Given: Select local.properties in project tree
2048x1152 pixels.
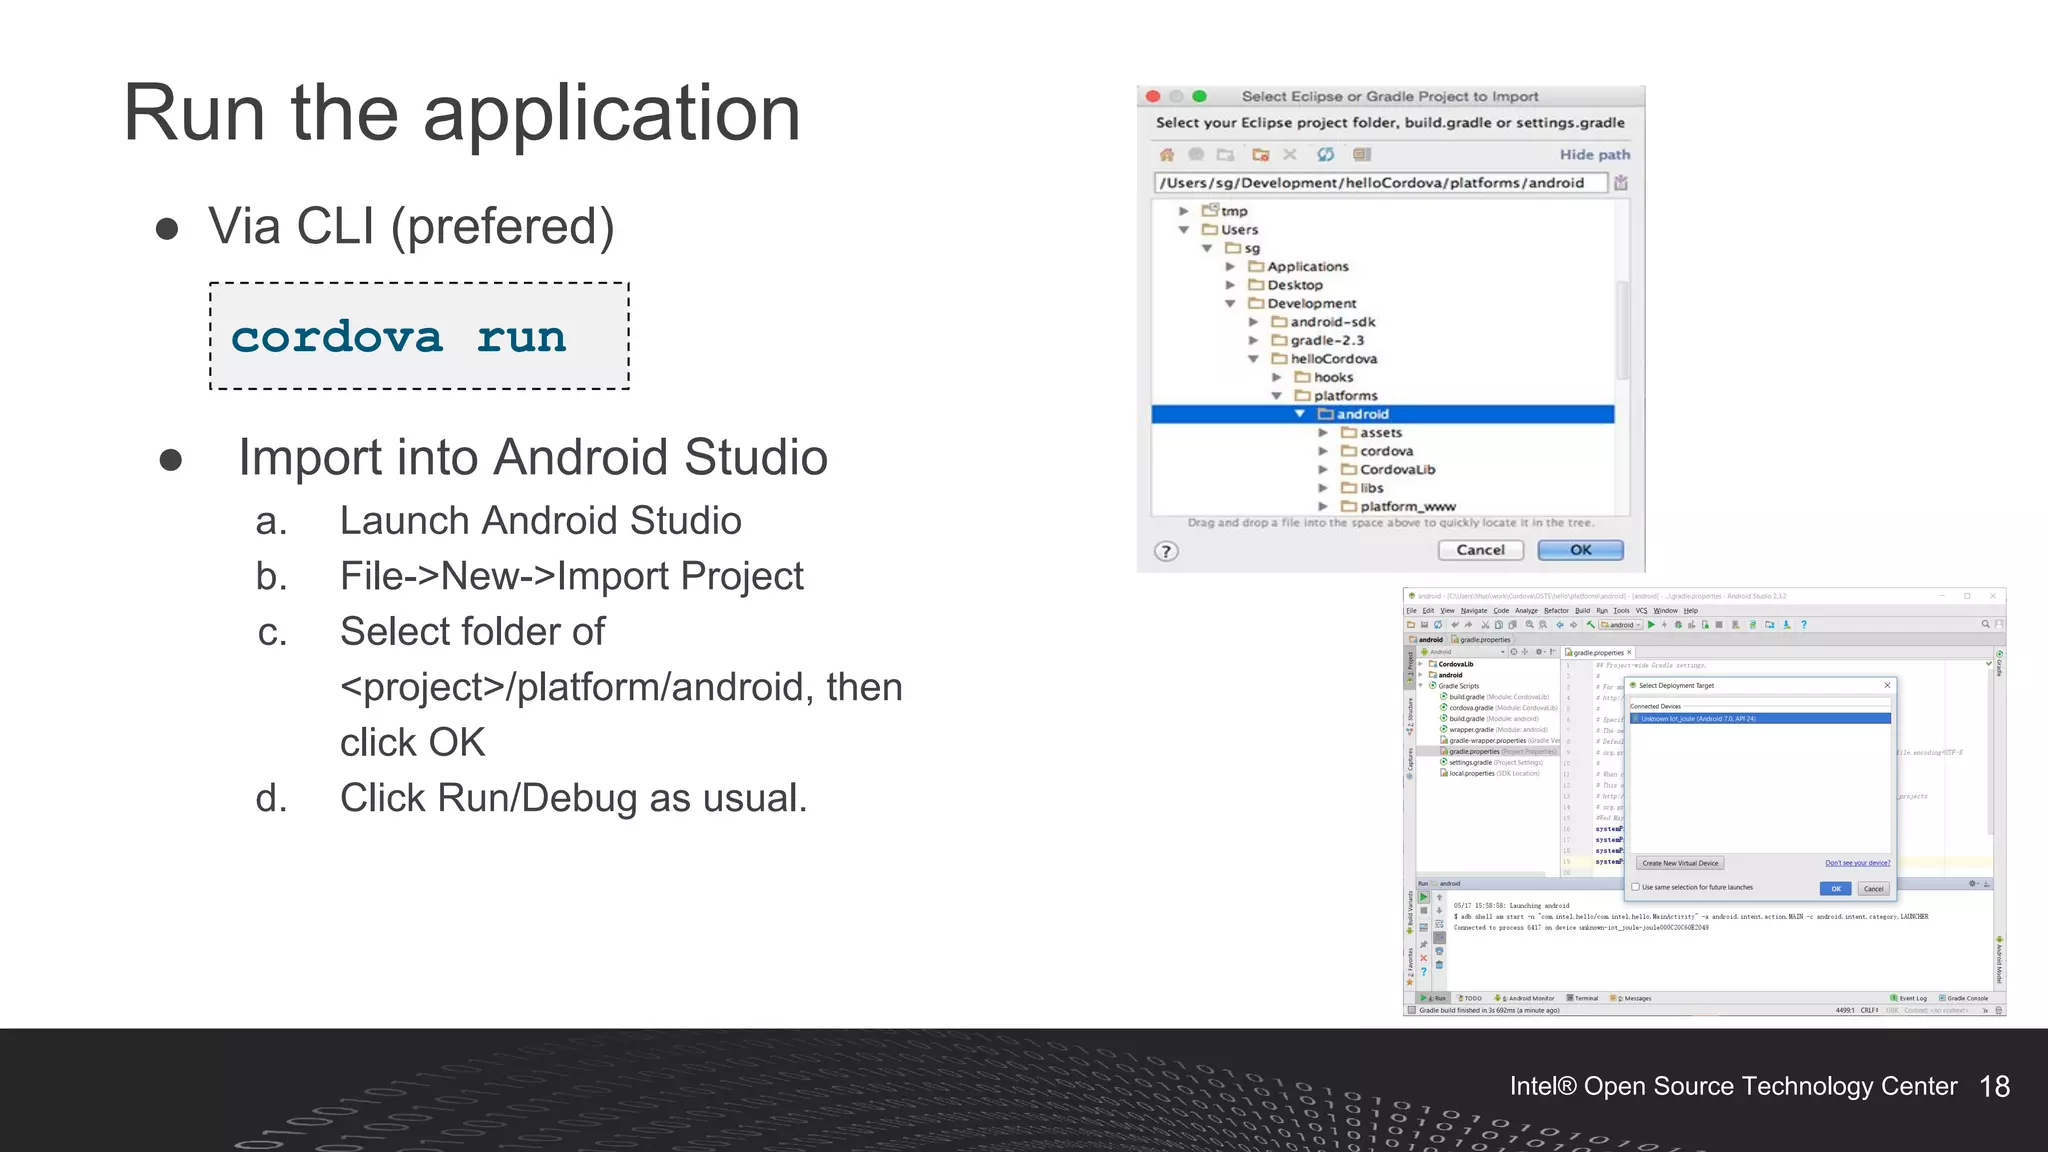Looking at the screenshot, I should (1489, 773).
